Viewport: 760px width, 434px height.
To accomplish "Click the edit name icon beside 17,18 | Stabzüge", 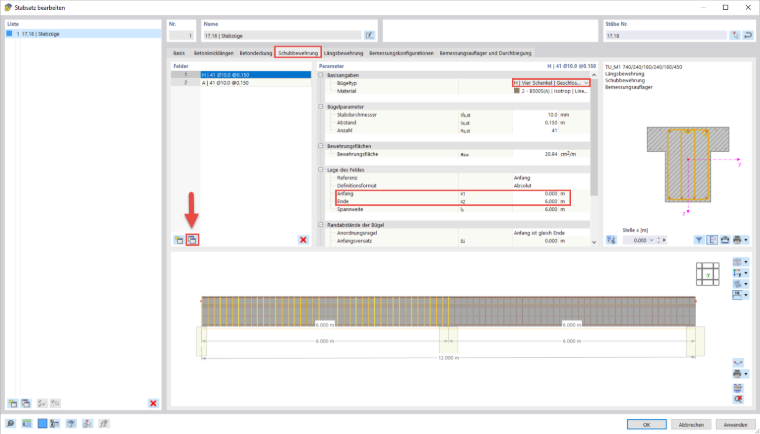I will (x=370, y=35).
